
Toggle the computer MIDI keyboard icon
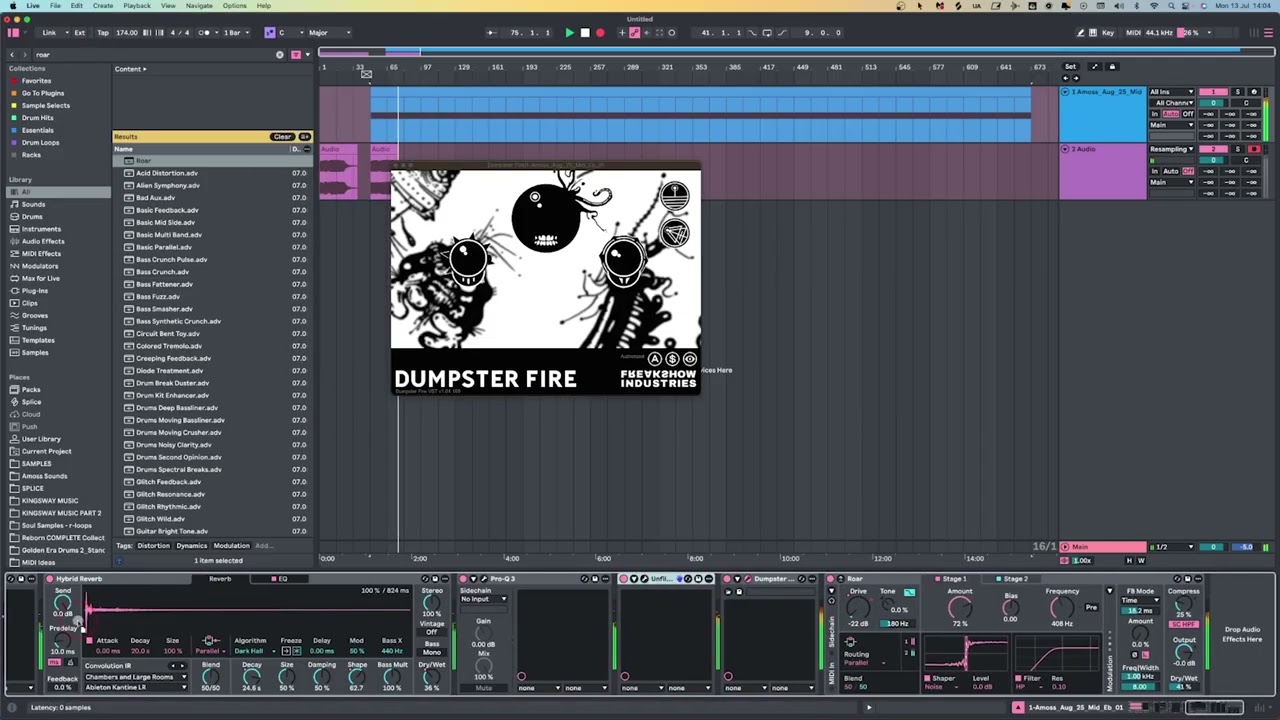point(1093,33)
